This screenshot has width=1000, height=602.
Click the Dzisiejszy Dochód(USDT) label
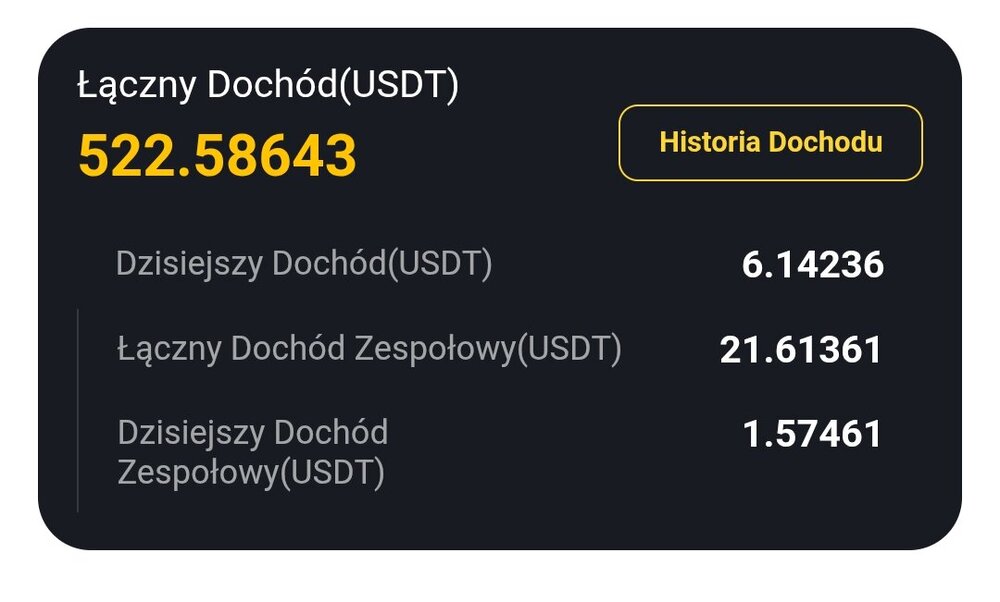304,264
